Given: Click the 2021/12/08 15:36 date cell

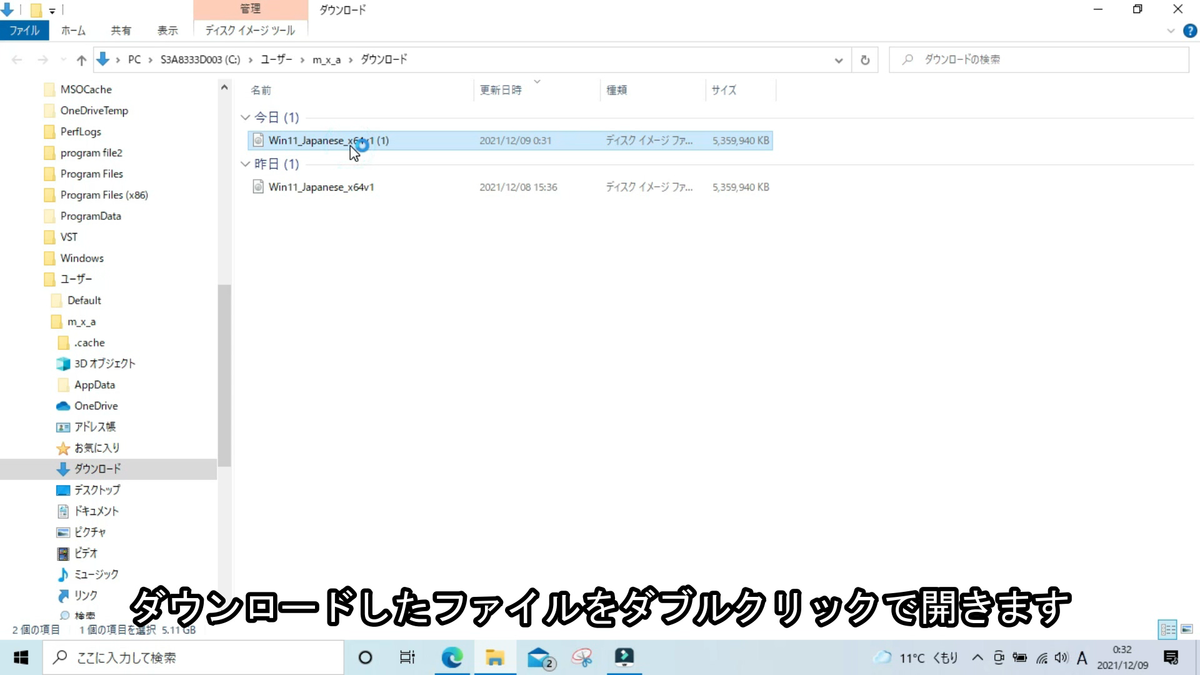Looking at the screenshot, I should [518, 187].
